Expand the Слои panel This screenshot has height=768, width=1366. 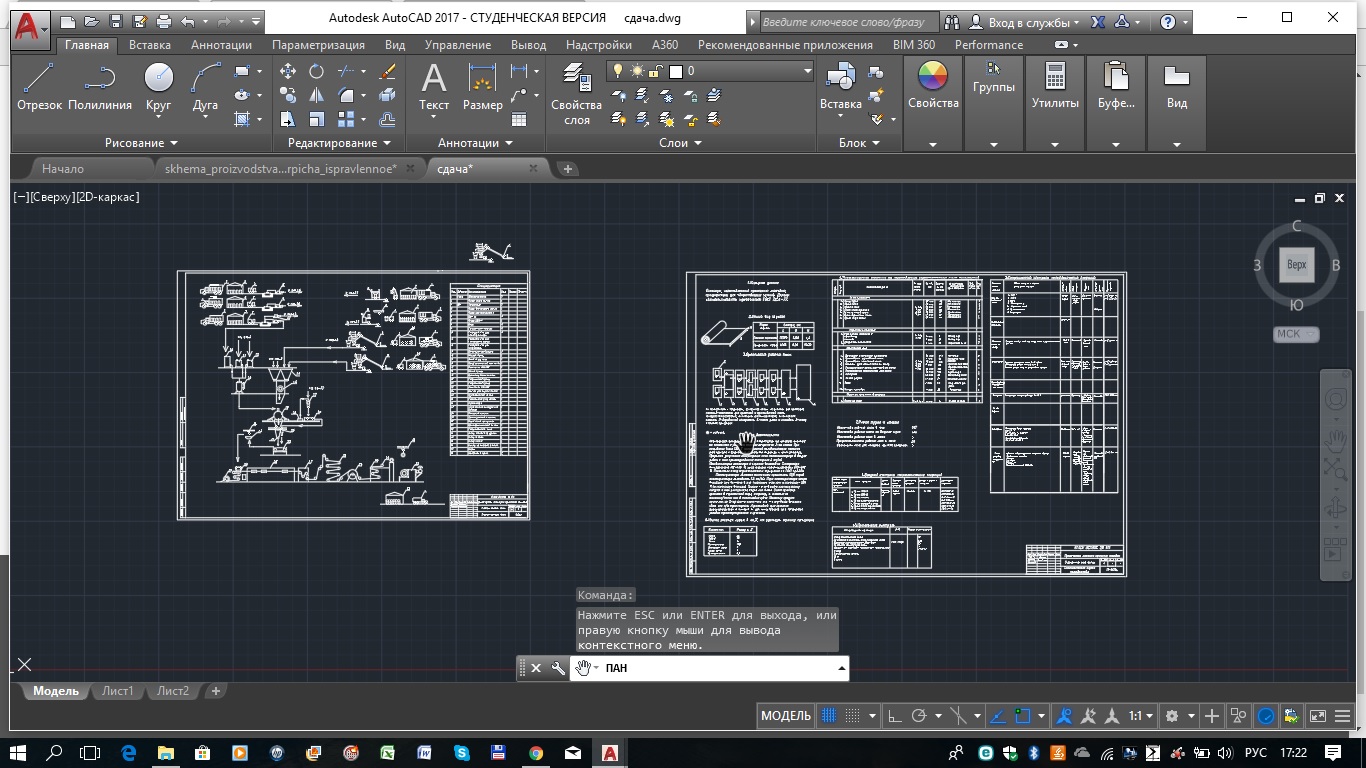coord(680,143)
